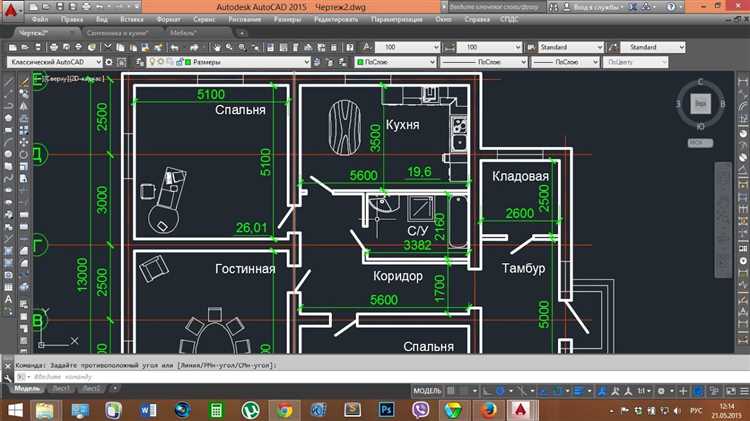Click the Clean Screen status bar icon
The height and width of the screenshot is (421, 750).
(731, 391)
